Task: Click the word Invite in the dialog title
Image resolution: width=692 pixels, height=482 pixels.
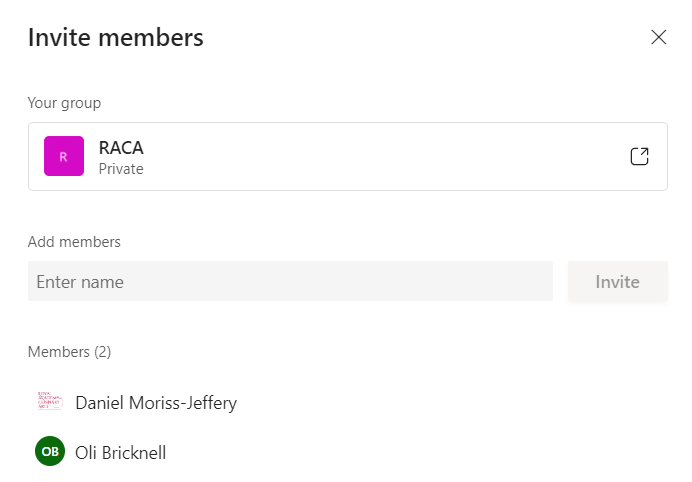Action: coord(58,38)
